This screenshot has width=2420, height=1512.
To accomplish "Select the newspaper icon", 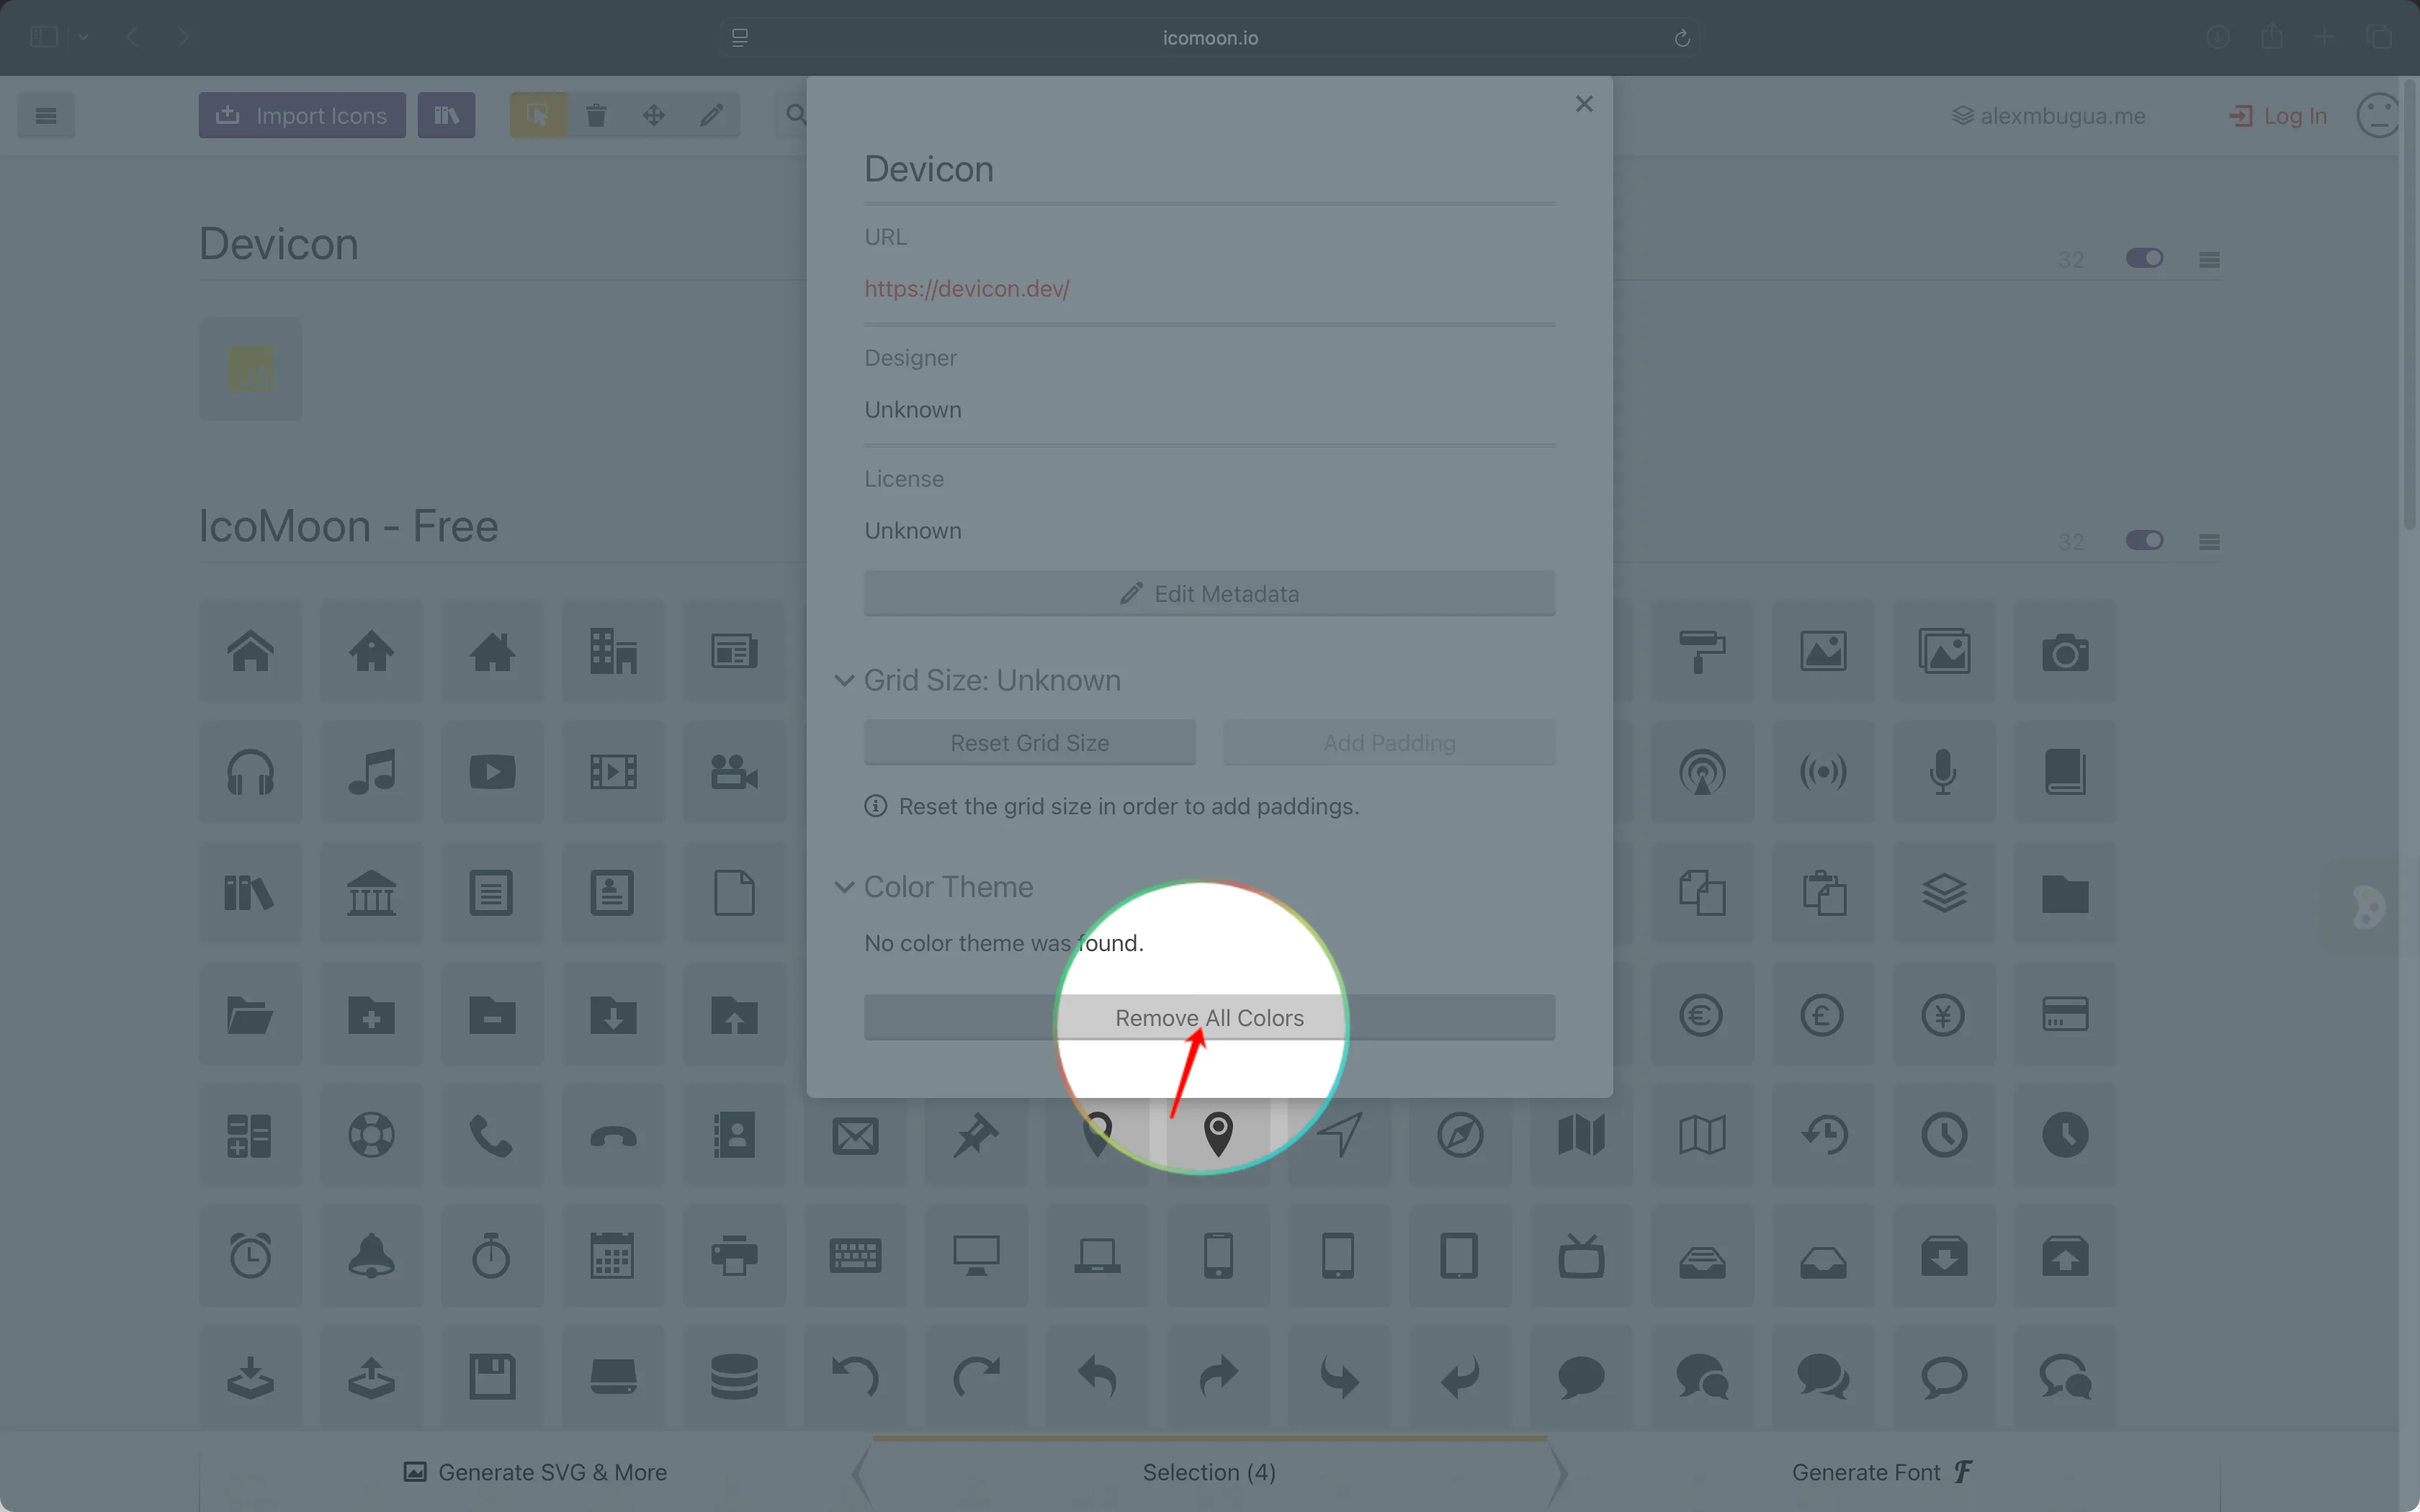I will pyautogui.click(x=734, y=652).
